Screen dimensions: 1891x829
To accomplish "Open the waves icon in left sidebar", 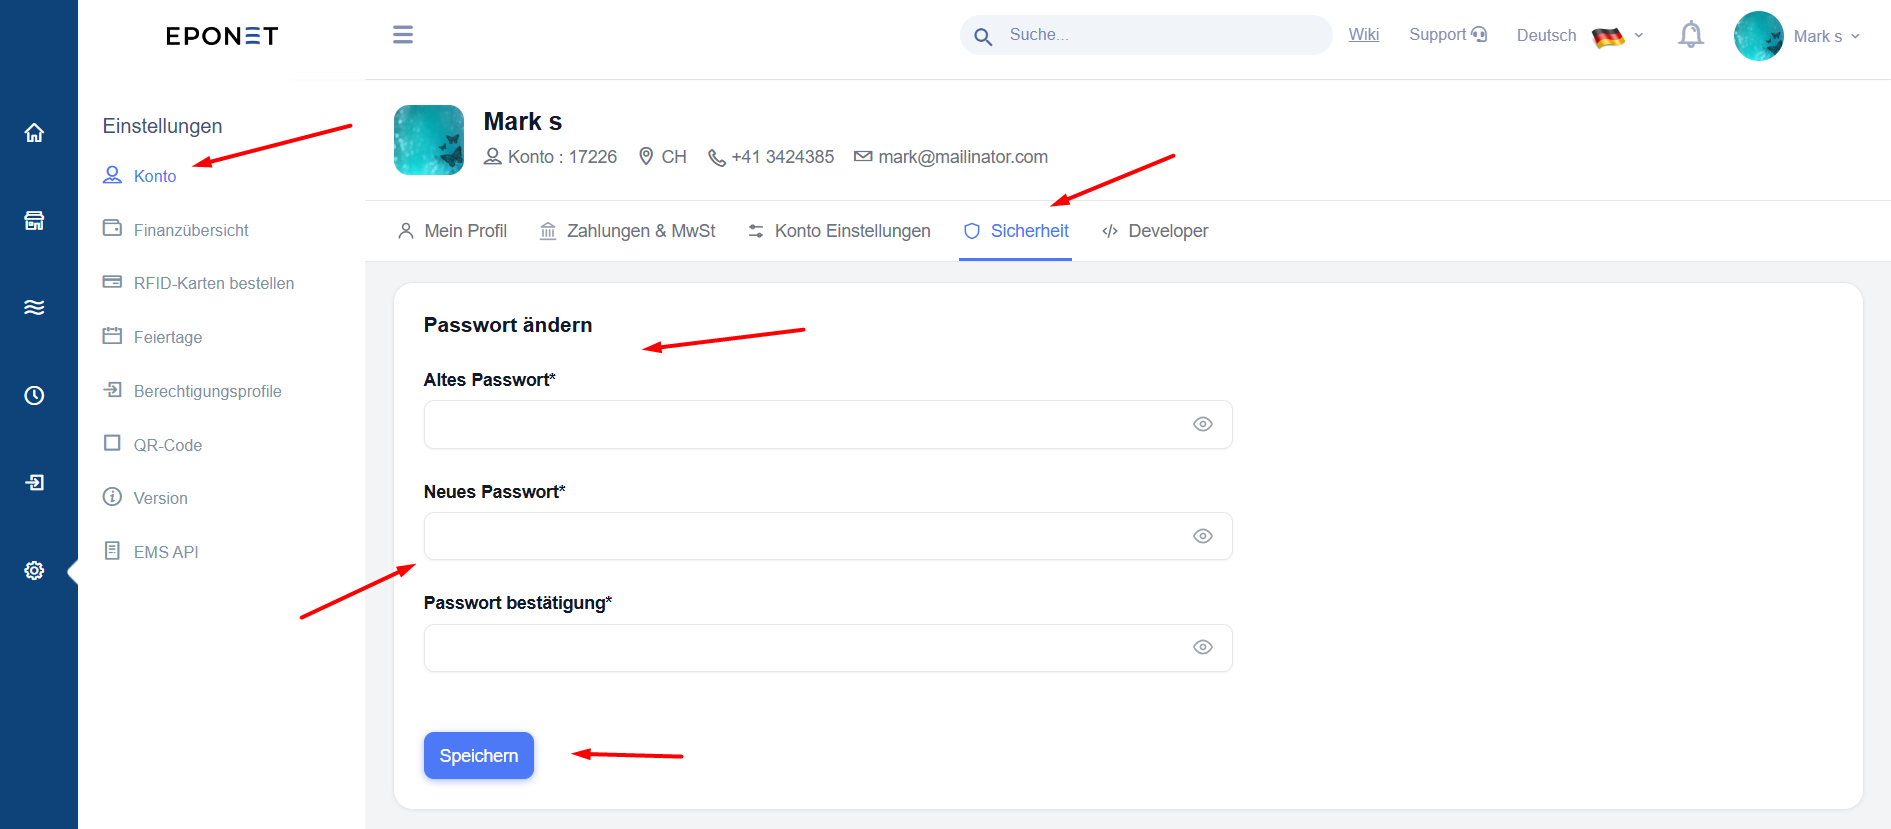I will pyautogui.click(x=34, y=307).
